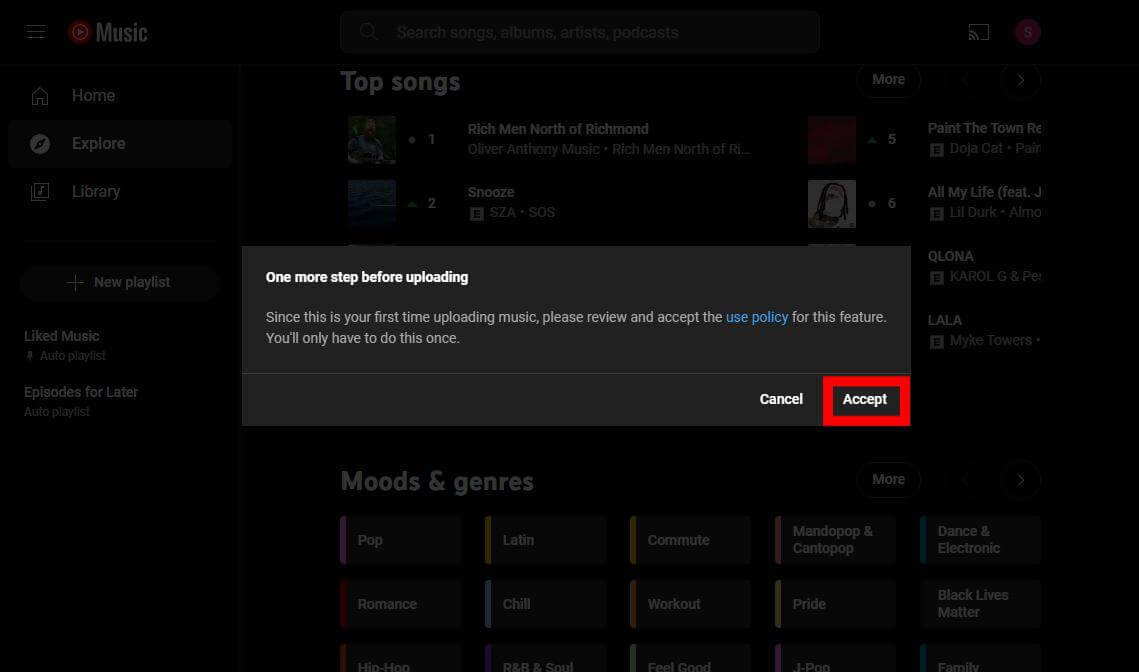1139x672 pixels.
Task: Open the Dance & Electronic card
Action: click(x=981, y=540)
